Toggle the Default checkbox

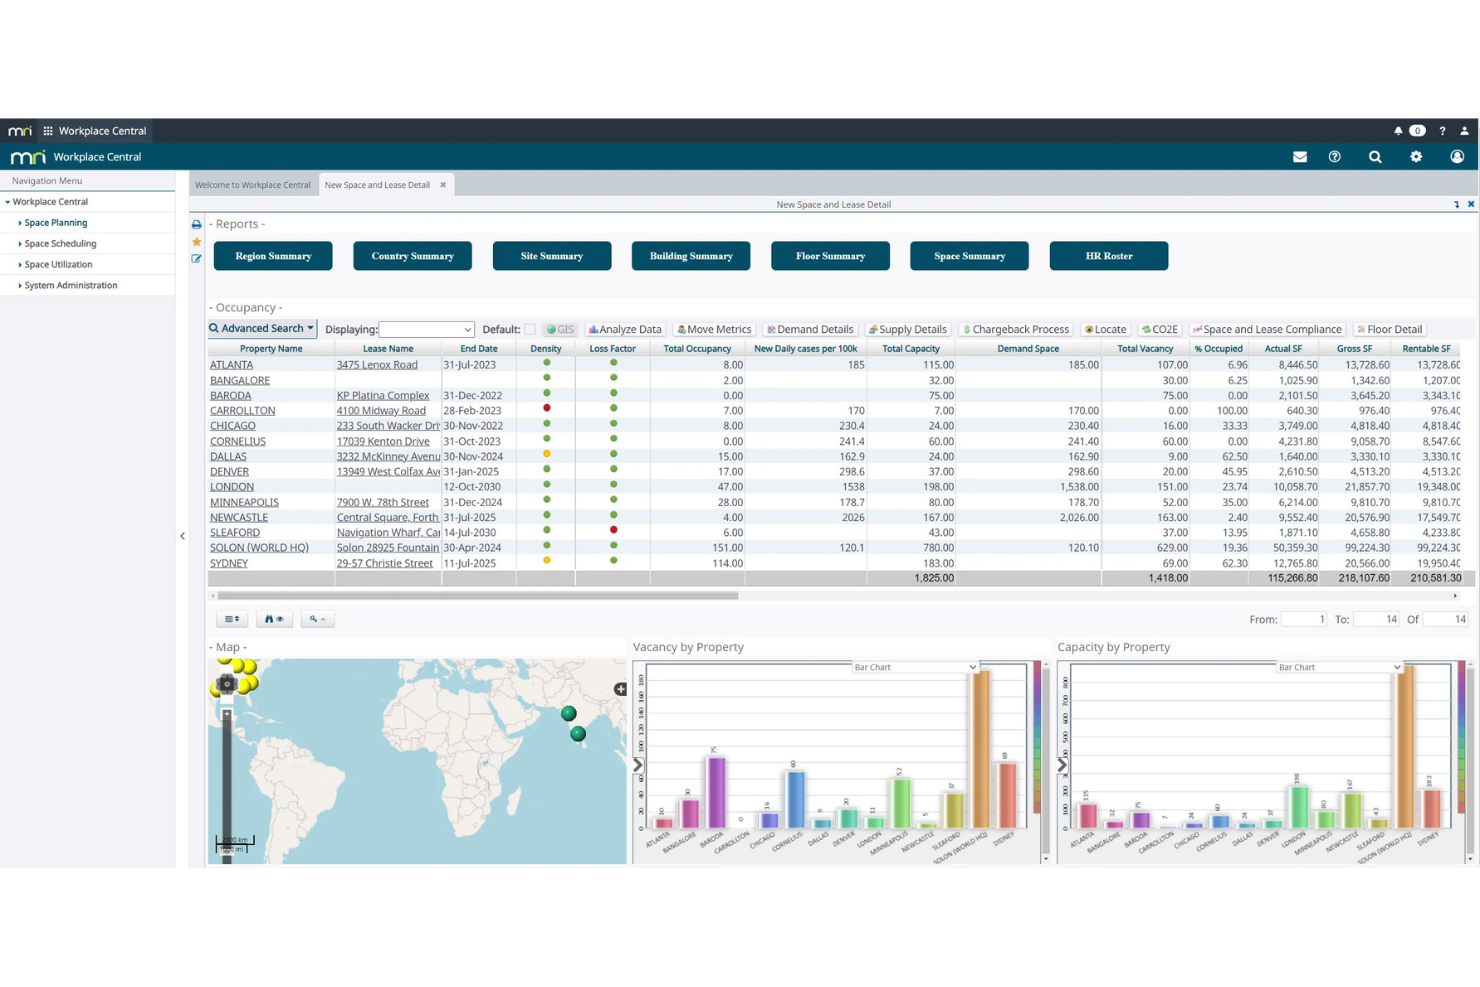click(x=530, y=329)
